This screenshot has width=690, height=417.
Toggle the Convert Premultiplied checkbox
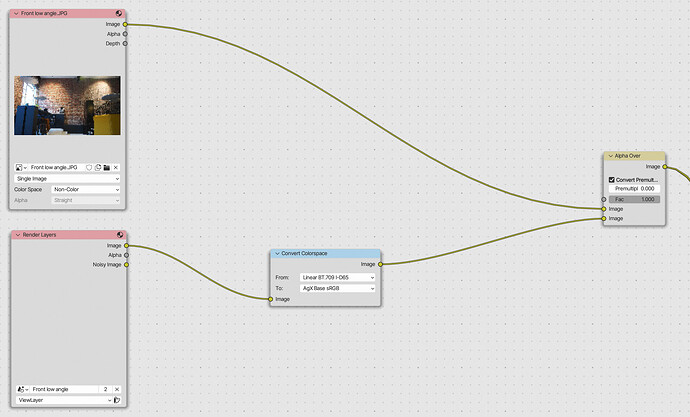click(612, 179)
